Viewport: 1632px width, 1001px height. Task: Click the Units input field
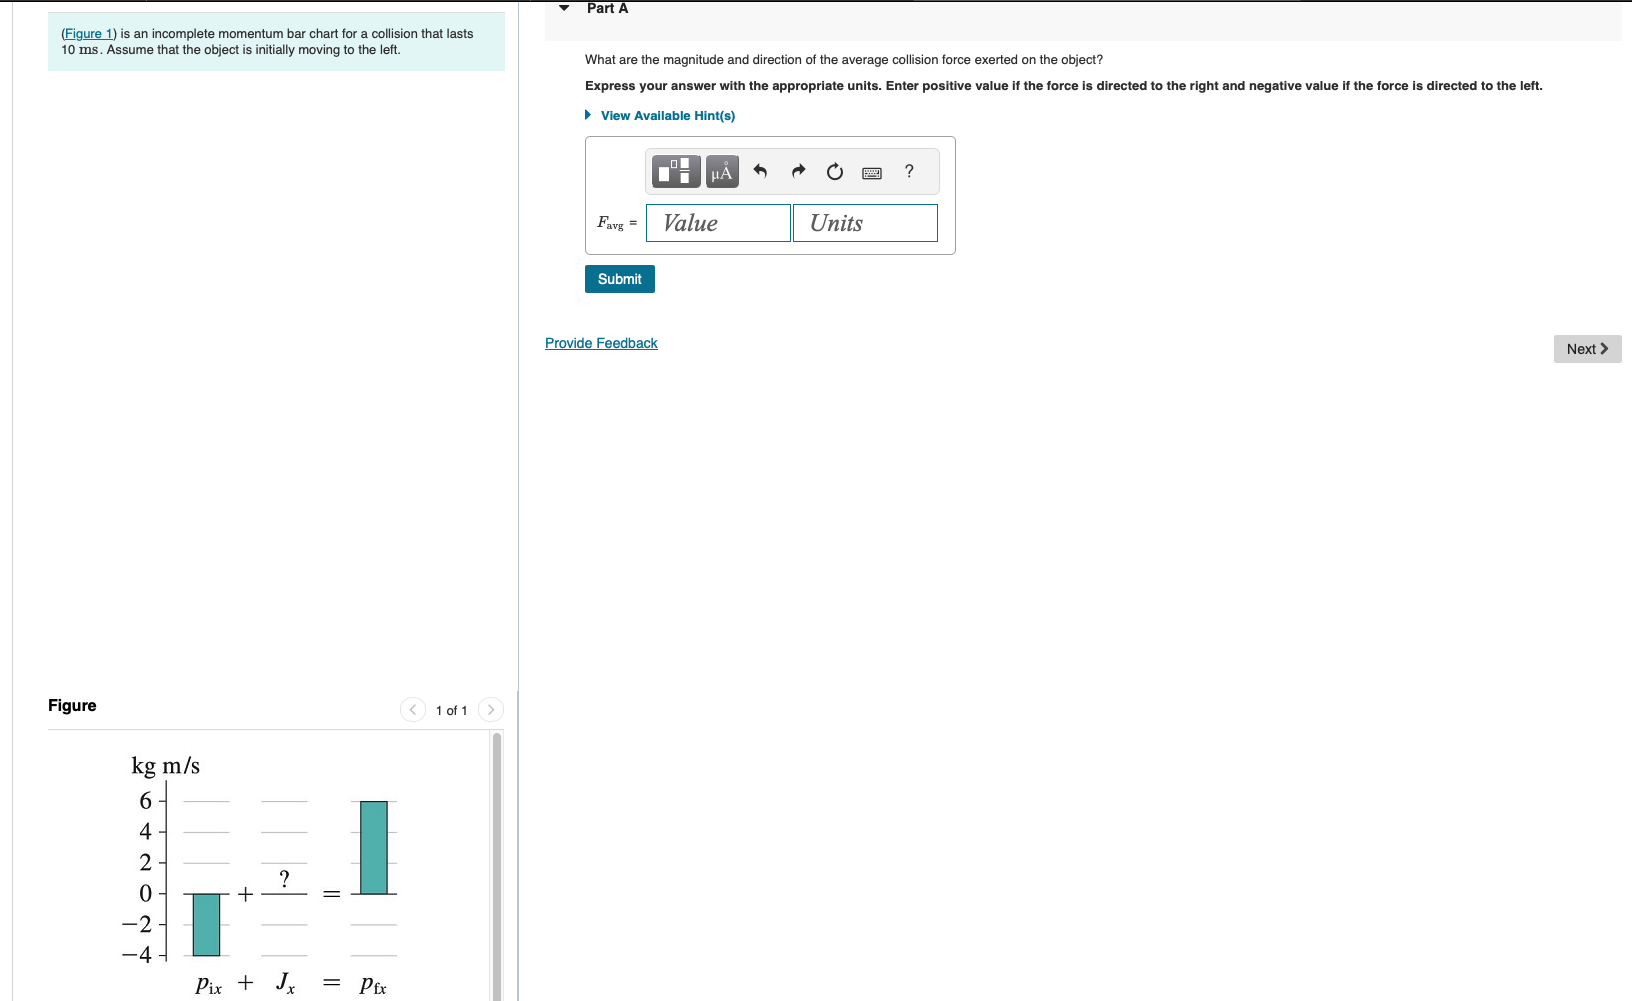coord(865,223)
